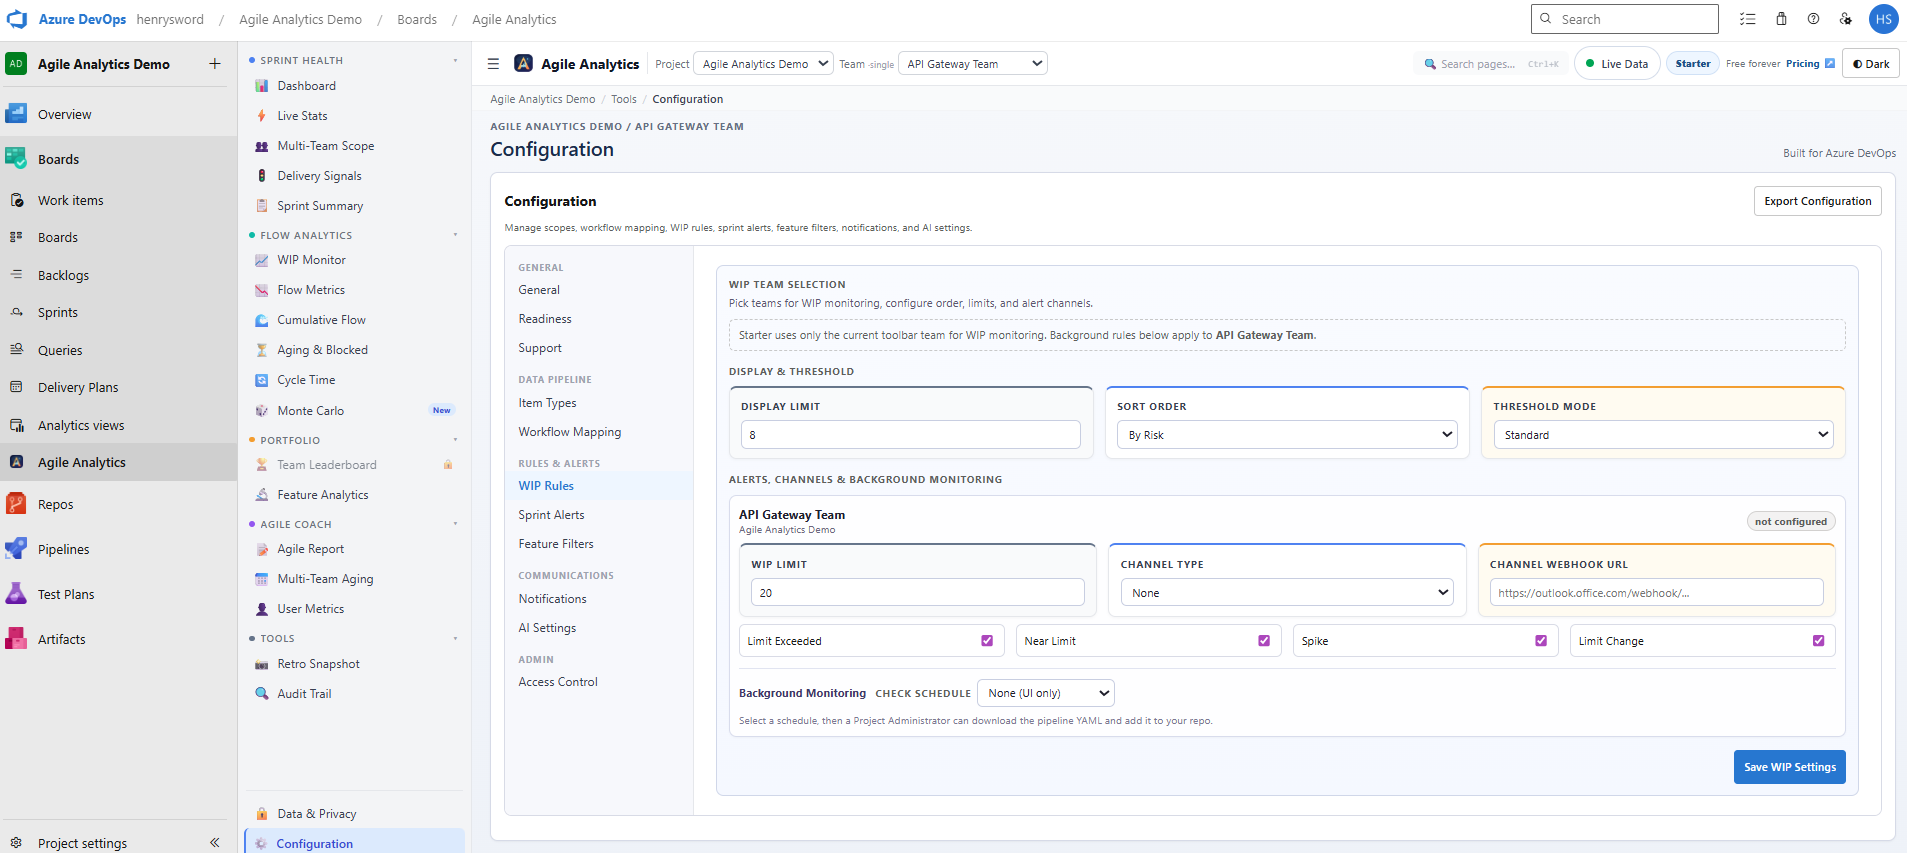Screen dimensions: 1907x853
Task: Uncheck the Limit Exceeded checkbox
Action: click(x=987, y=641)
